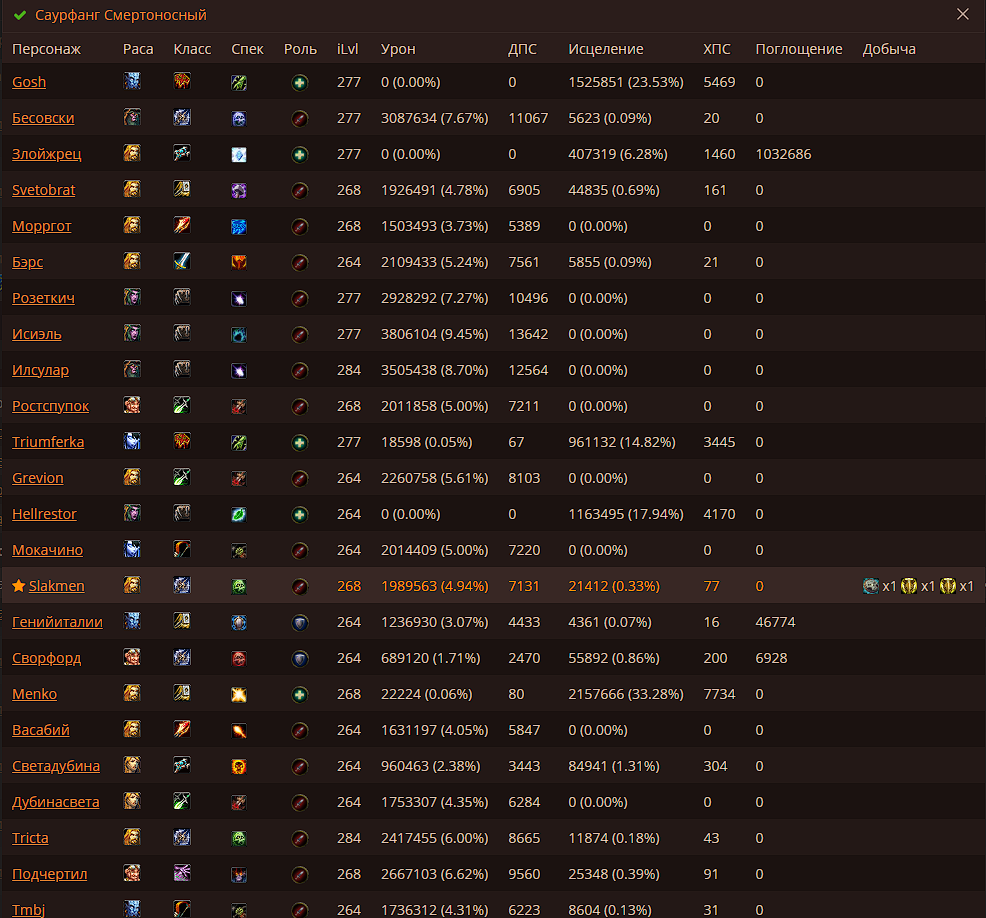Click the green checkmark beside Саурфанг Смертоносный
This screenshot has width=986, height=918.
click(20, 16)
